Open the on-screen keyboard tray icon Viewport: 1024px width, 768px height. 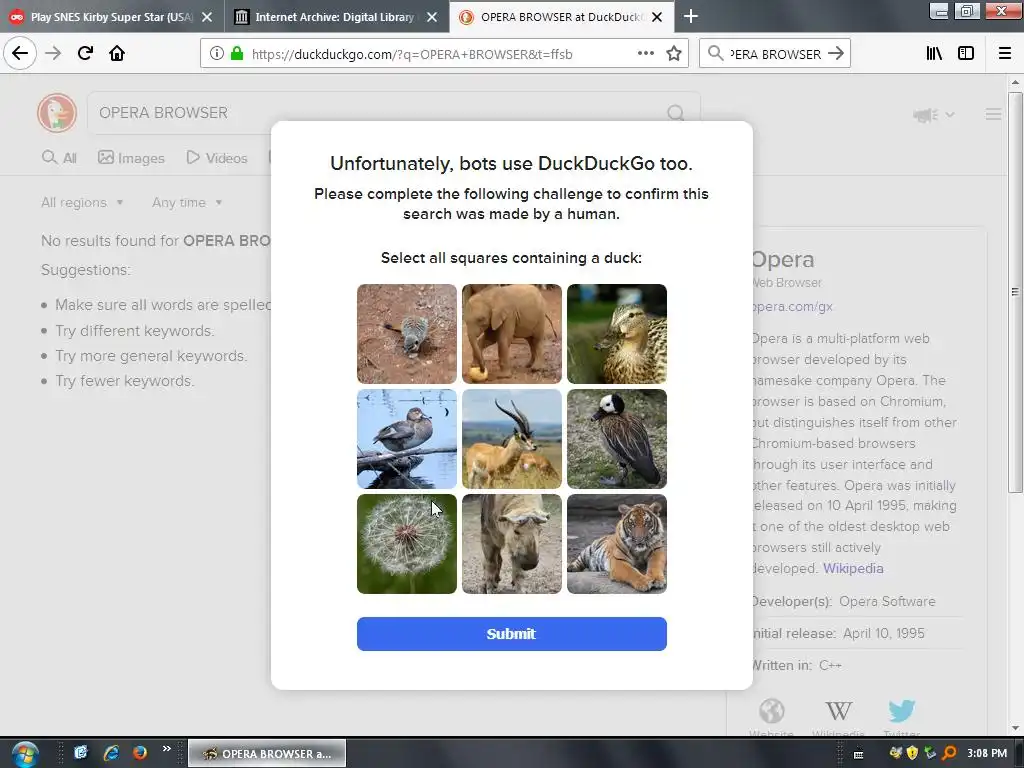pos(859,754)
